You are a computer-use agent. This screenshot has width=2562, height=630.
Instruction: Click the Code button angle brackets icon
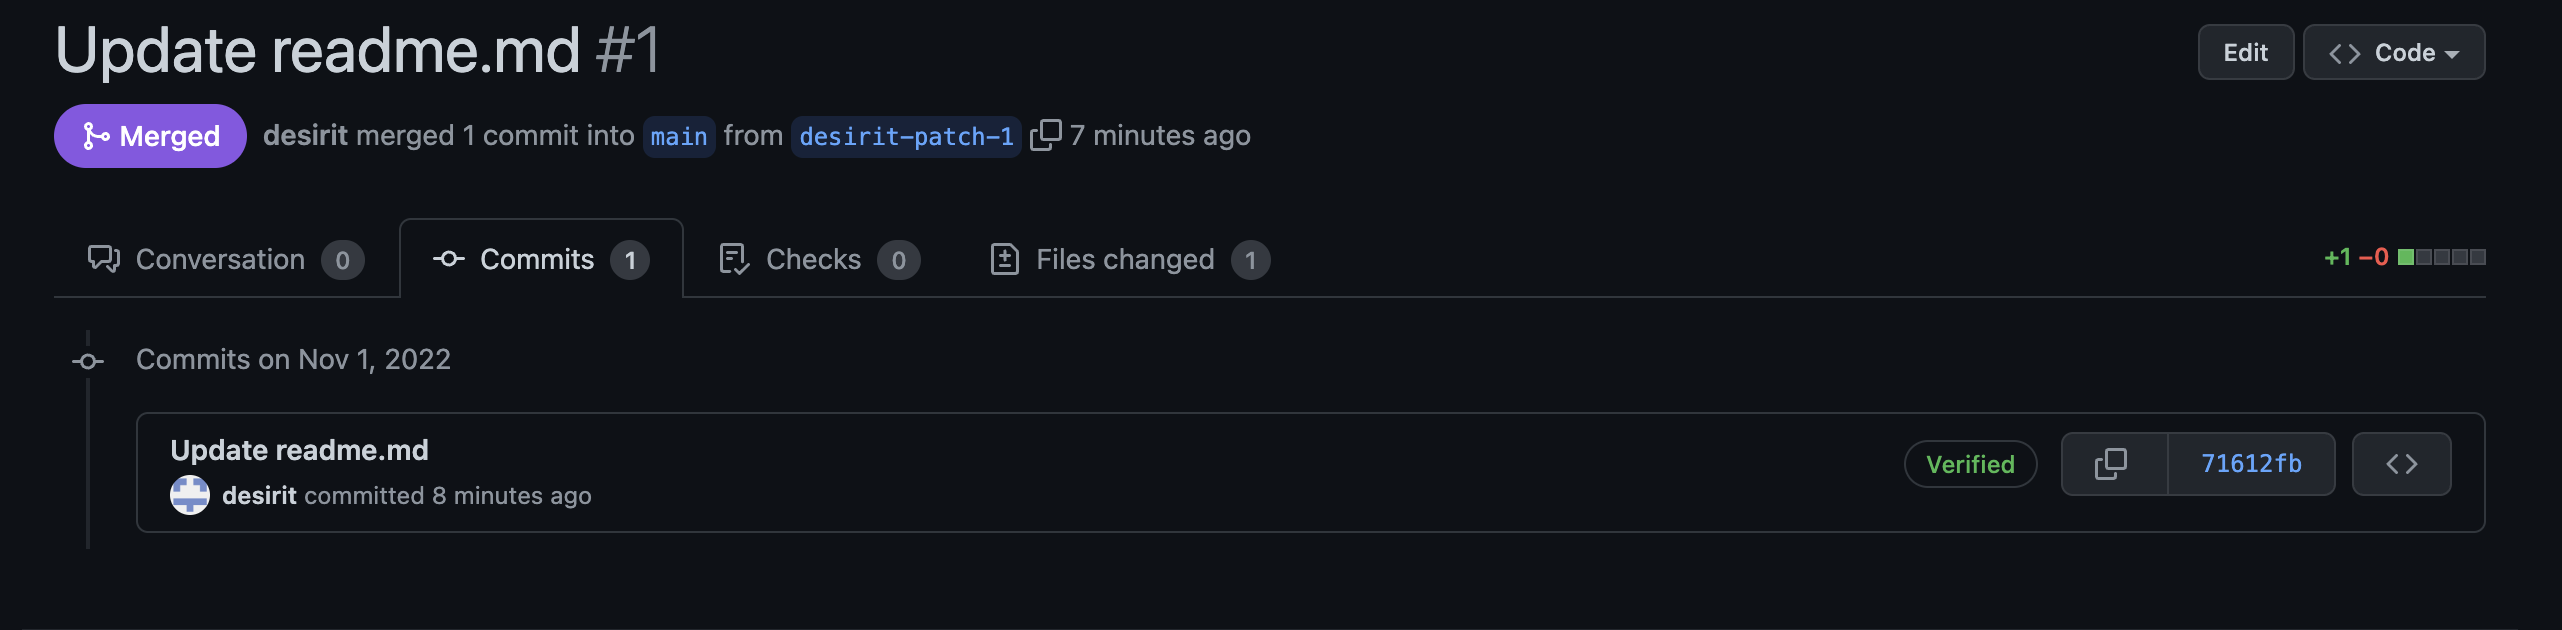(x=2344, y=53)
